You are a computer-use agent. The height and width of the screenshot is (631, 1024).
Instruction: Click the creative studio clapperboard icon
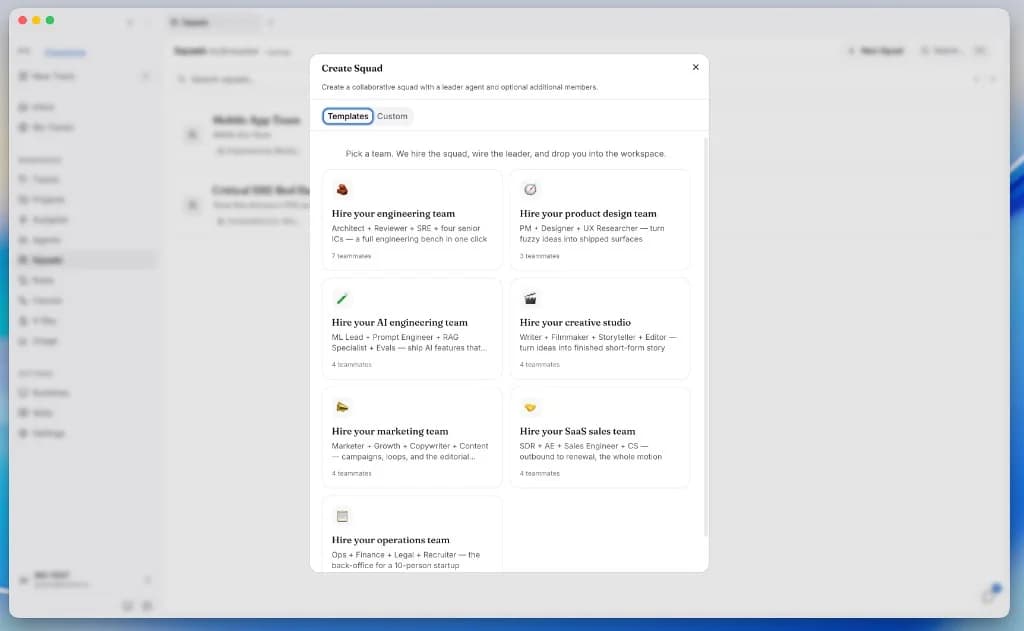click(530, 299)
